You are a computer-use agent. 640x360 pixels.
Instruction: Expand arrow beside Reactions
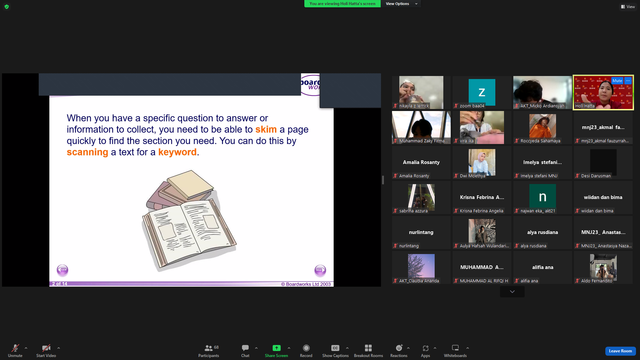(x=408, y=348)
